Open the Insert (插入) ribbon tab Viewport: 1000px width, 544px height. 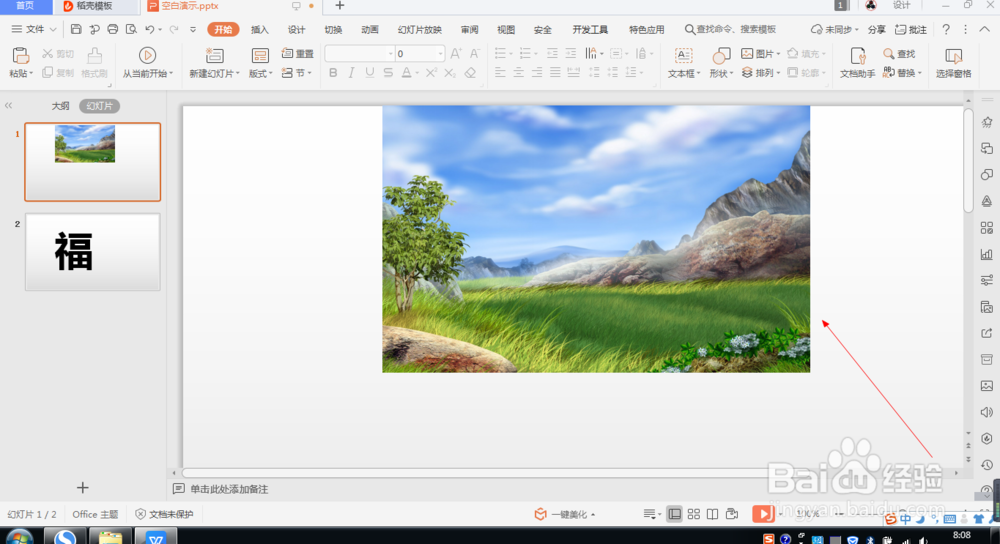[x=260, y=29]
